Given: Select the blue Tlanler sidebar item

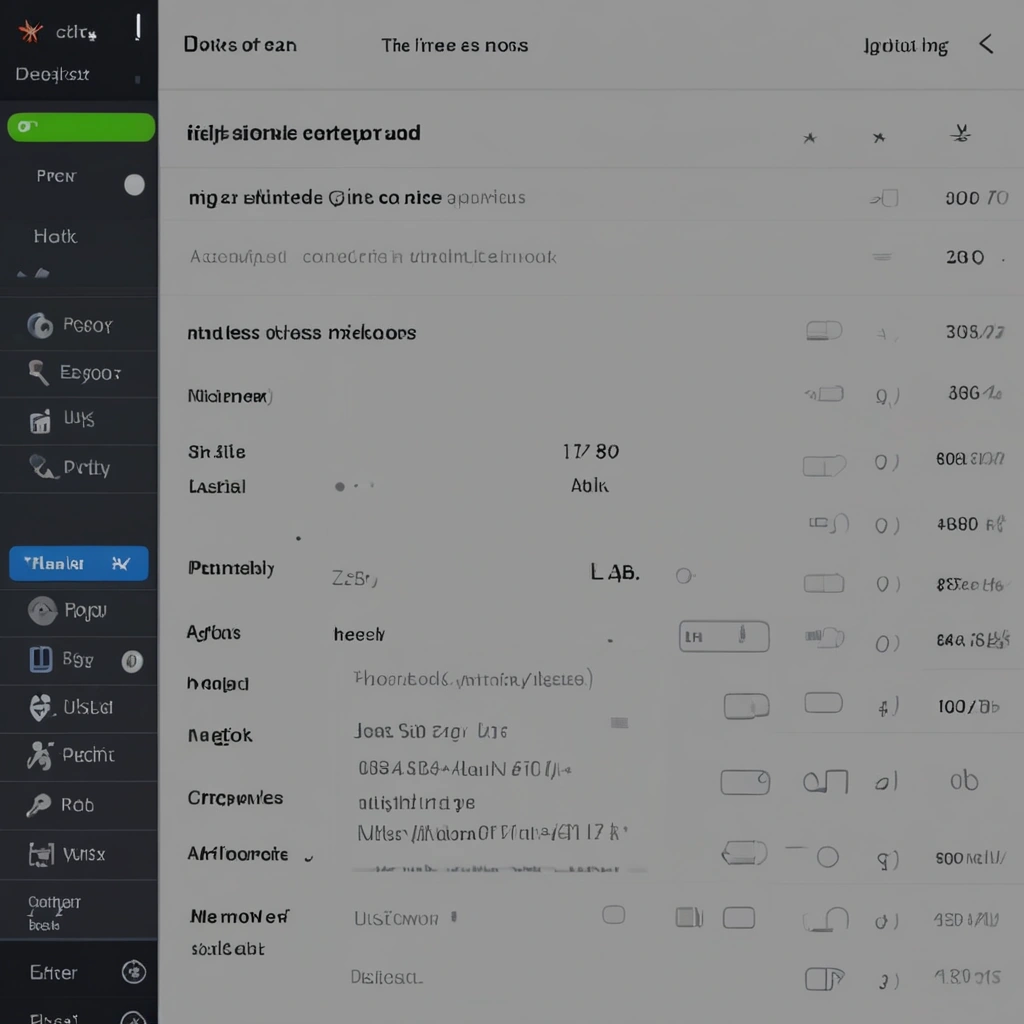Looking at the screenshot, I should (78, 563).
